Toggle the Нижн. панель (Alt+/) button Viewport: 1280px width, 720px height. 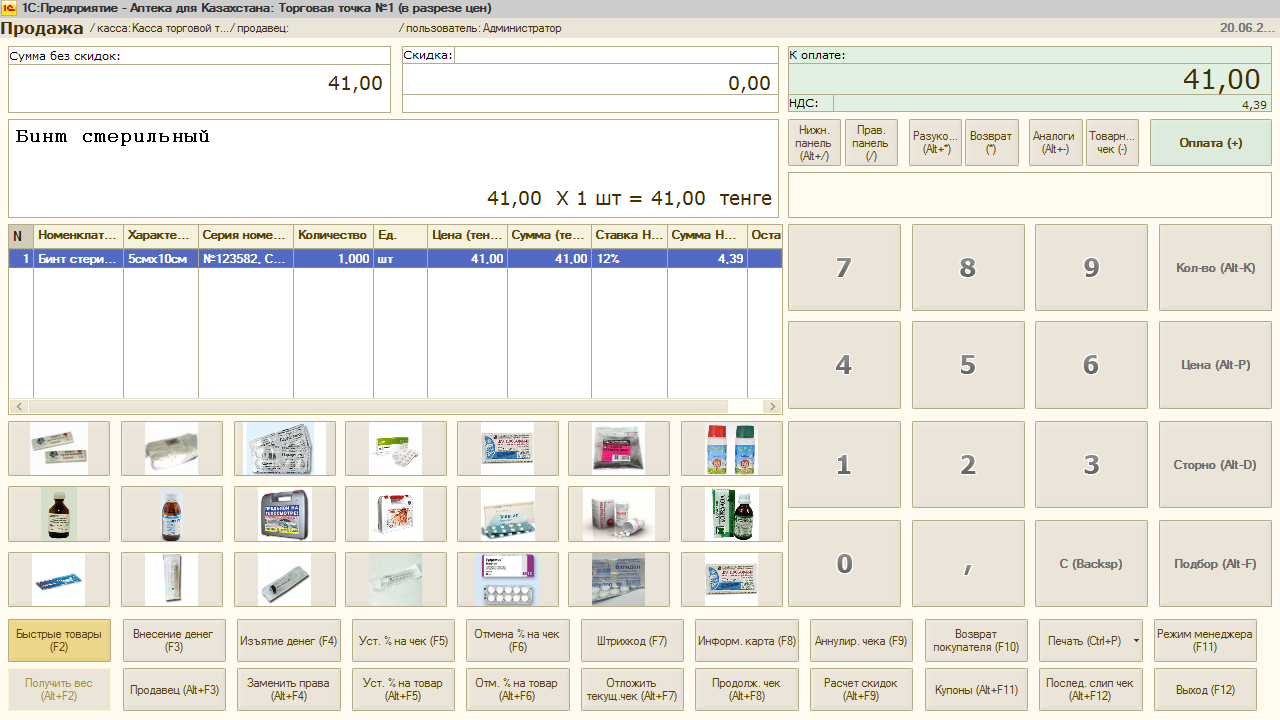pyautogui.click(x=814, y=143)
